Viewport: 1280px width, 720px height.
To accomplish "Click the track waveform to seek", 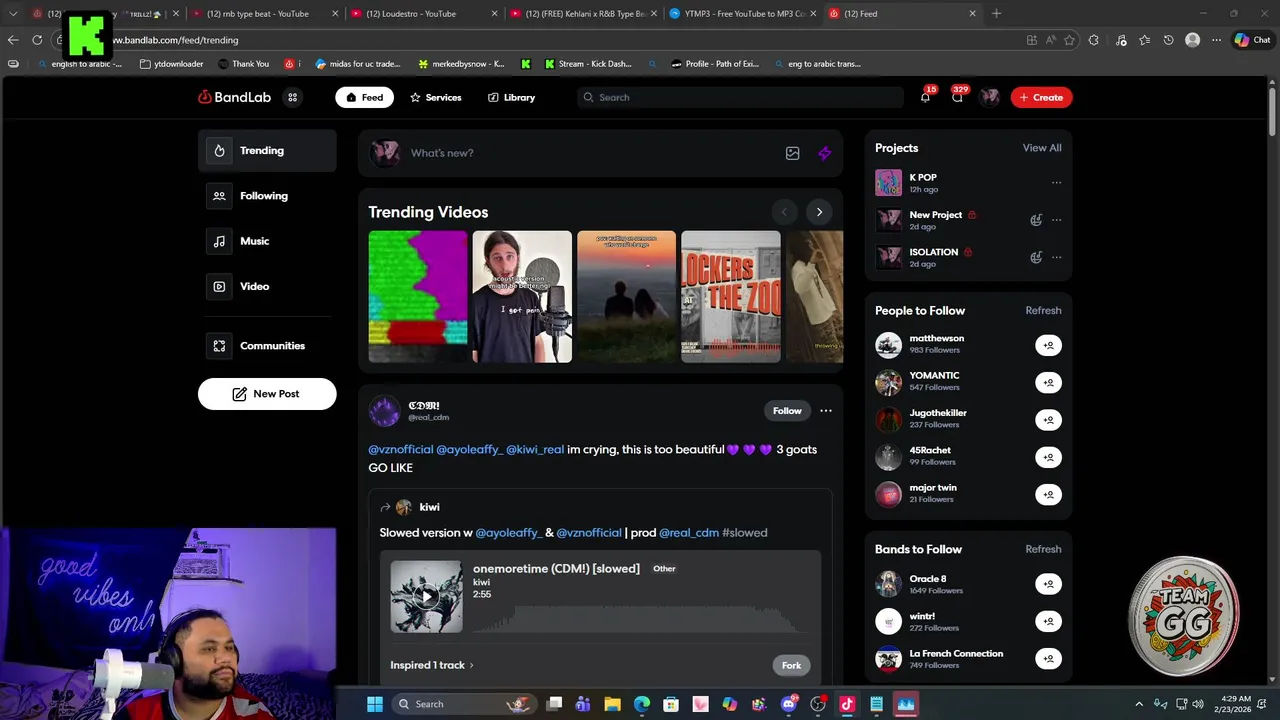I will coord(640,621).
